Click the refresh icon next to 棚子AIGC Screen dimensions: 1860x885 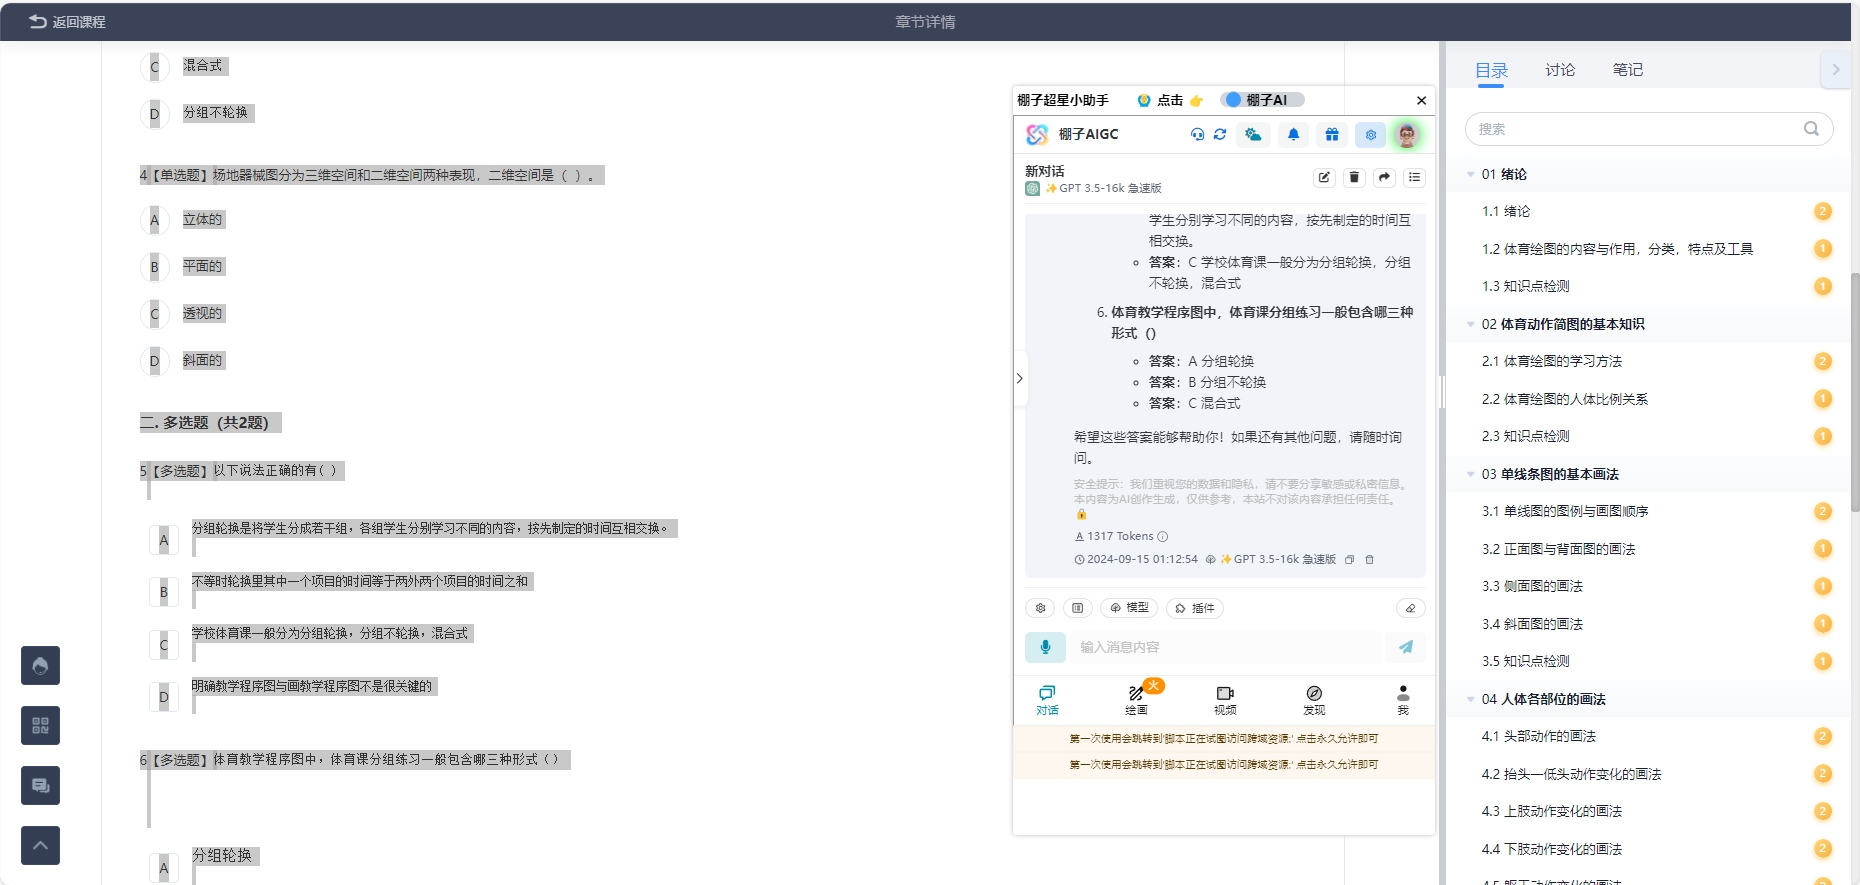pos(1220,134)
